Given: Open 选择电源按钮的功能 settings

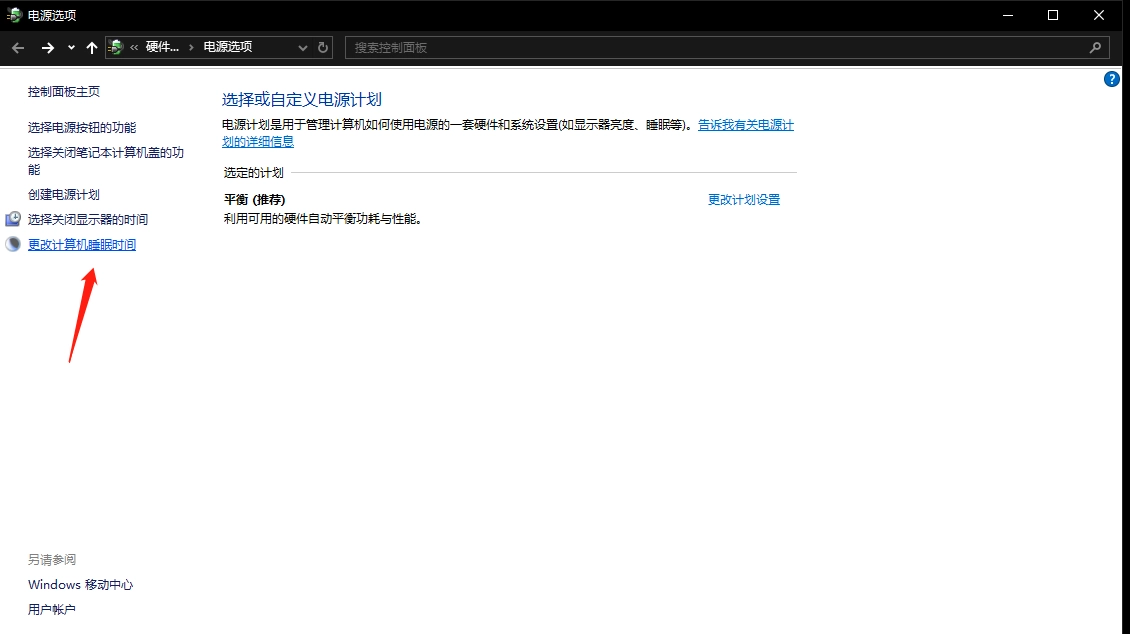Looking at the screenshot, I should pyautogui.click(x=82, y=128).
